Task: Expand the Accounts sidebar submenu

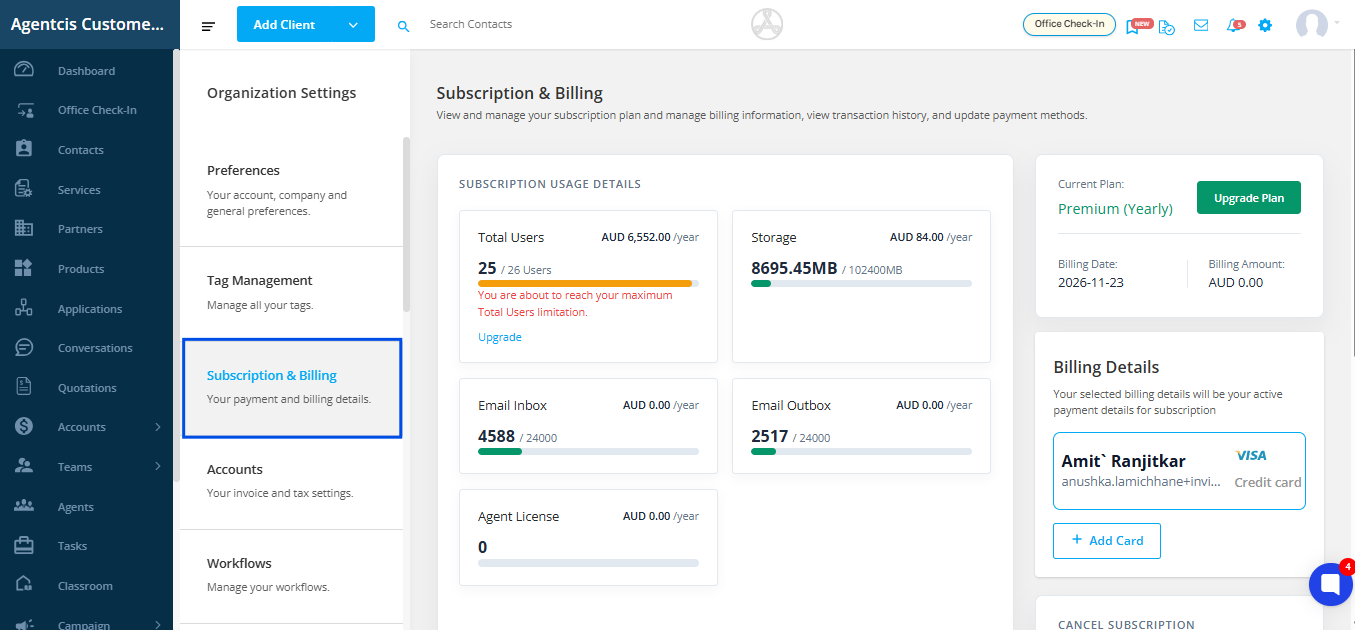Action: coord(158,427)
